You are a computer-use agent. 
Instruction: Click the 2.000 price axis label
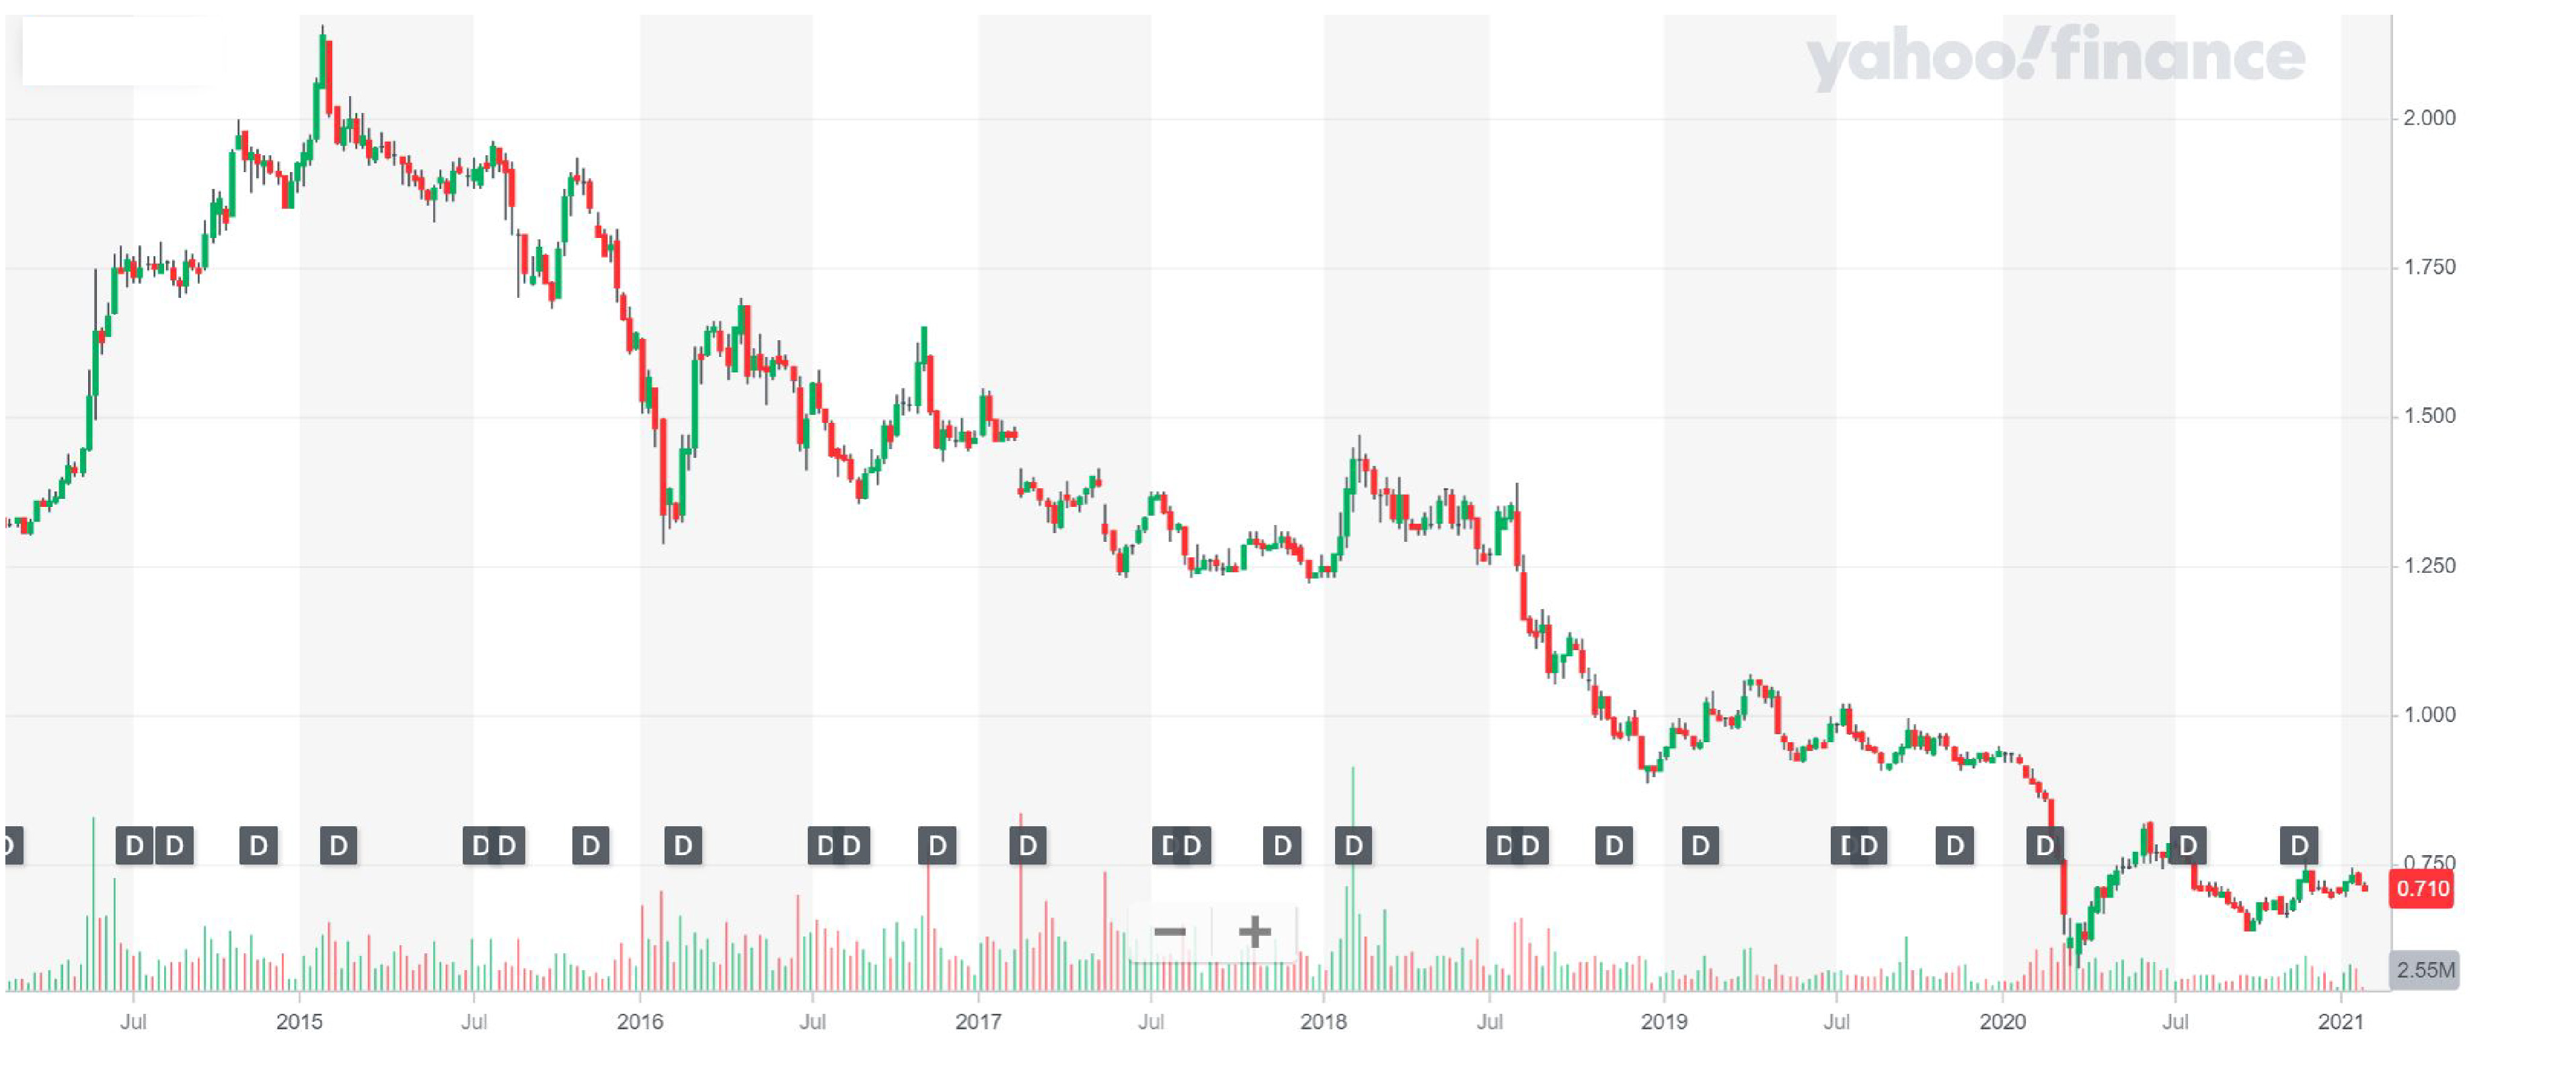click(2429, 118)
